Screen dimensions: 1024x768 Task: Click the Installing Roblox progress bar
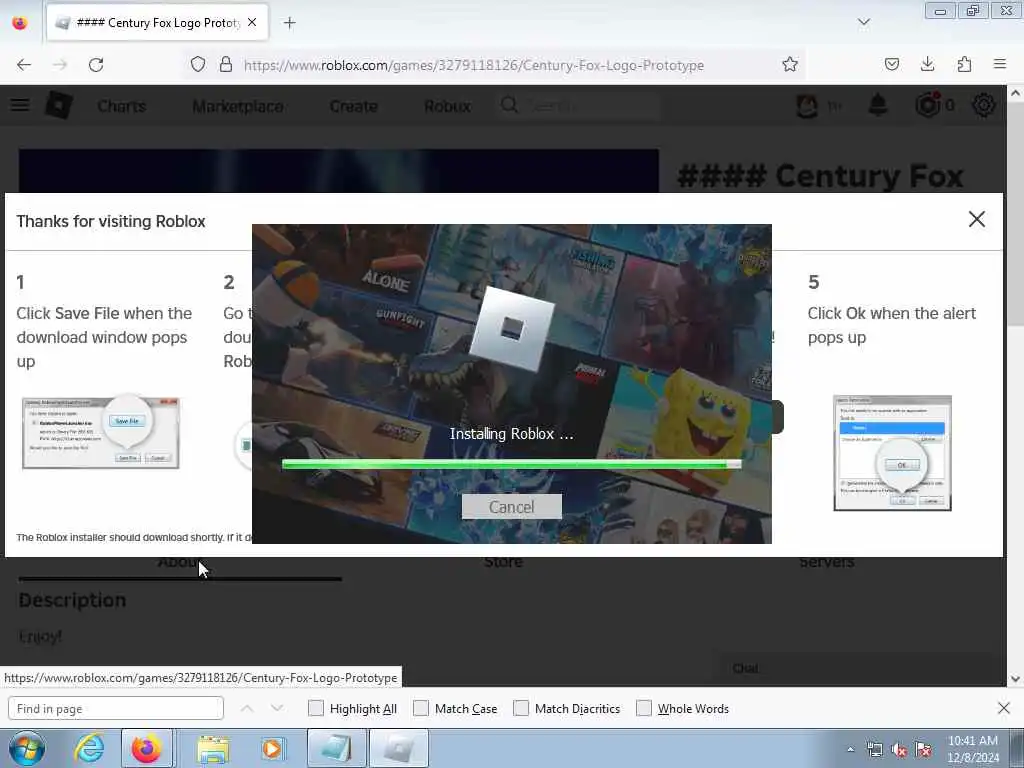pyautogui.click(x=511, y=464)
